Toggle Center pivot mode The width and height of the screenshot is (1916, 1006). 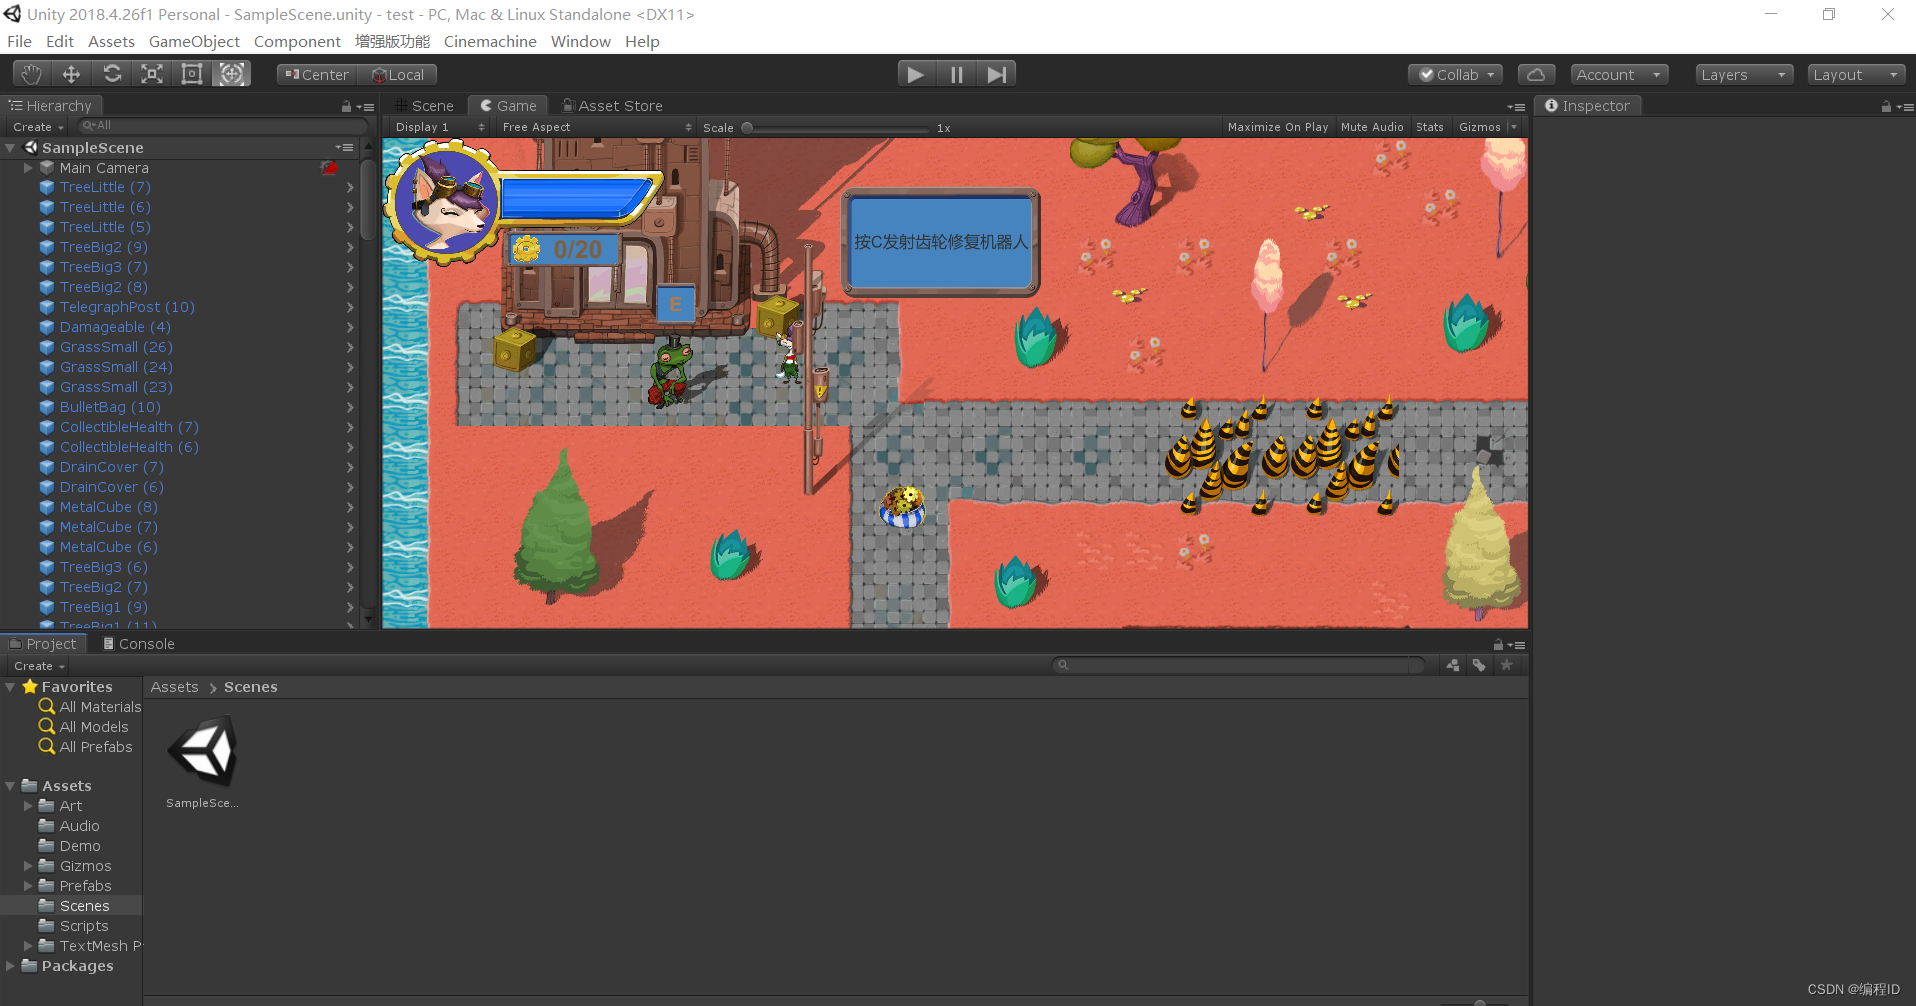coord(317,74)
